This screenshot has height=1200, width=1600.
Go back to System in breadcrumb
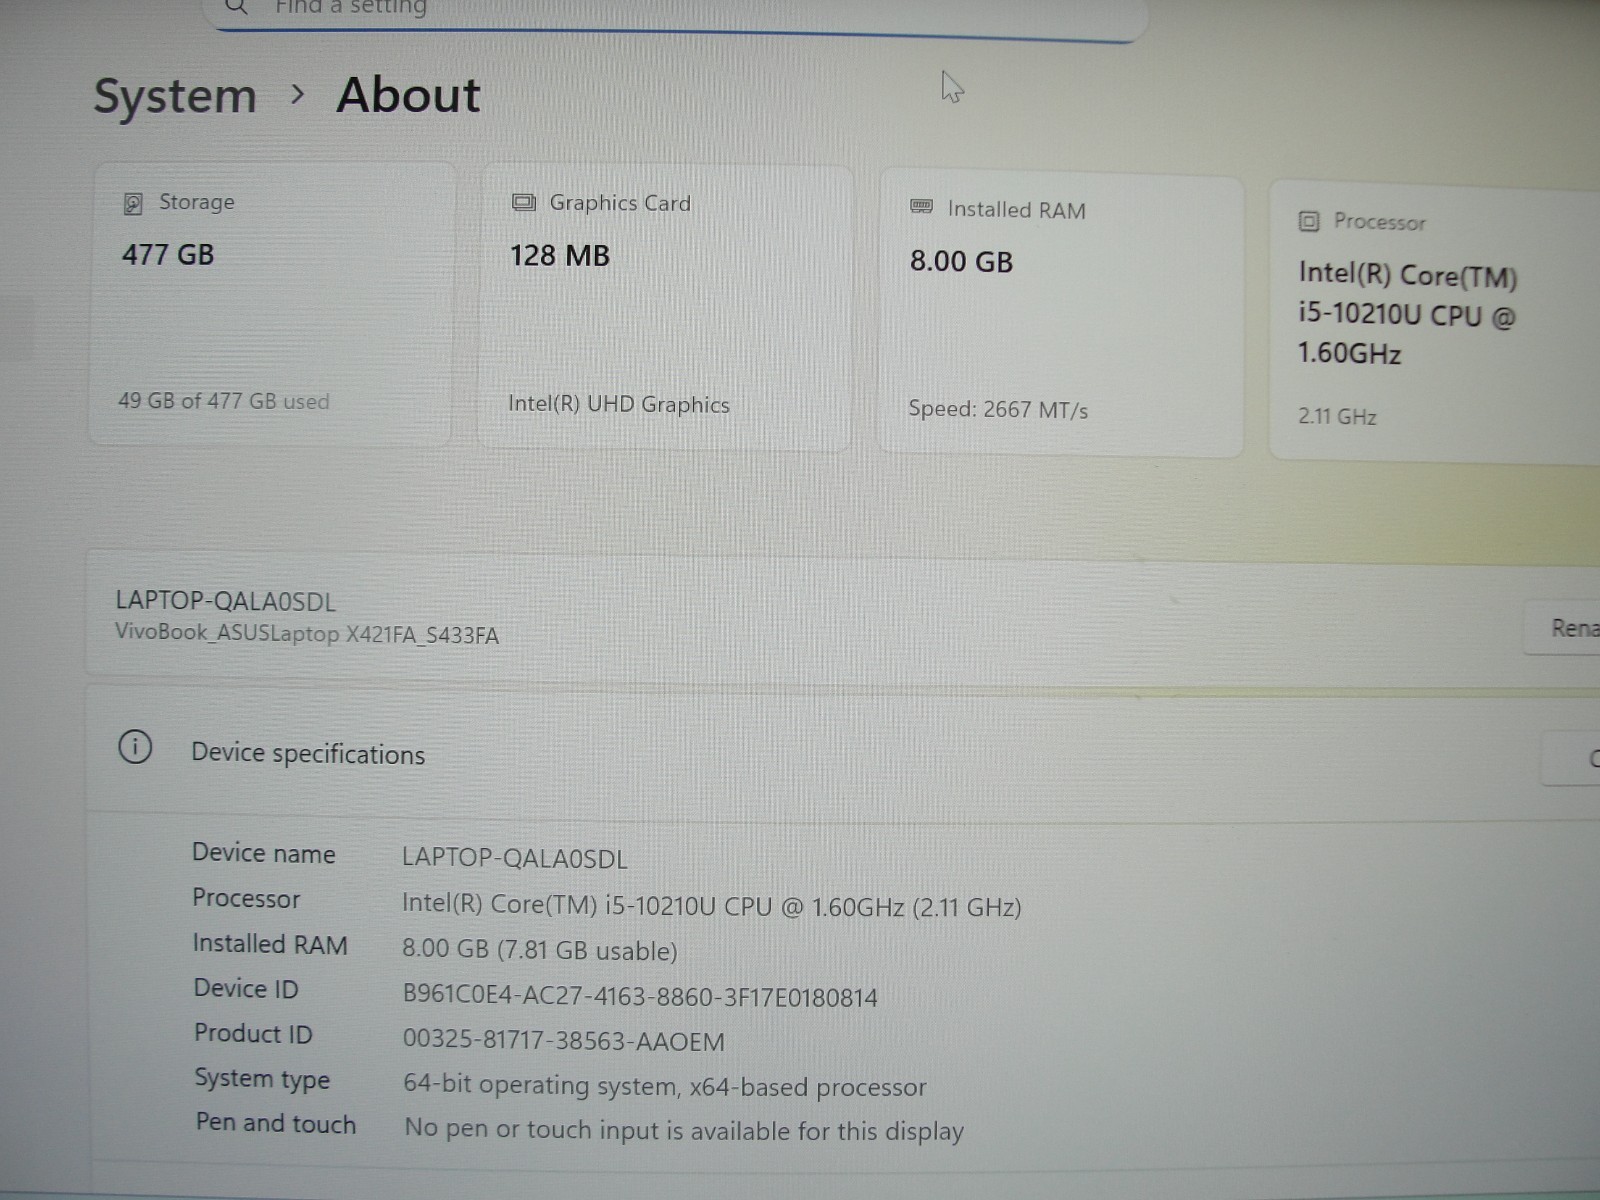tap(175, 96)
